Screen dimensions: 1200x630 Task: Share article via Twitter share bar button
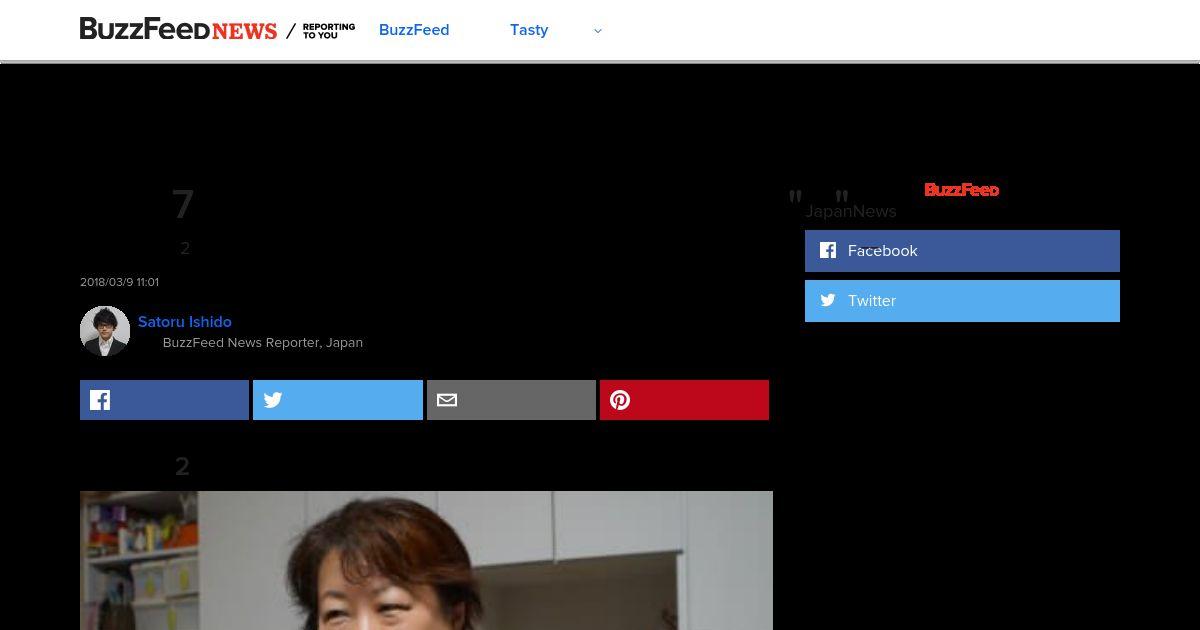click(338, 400)
